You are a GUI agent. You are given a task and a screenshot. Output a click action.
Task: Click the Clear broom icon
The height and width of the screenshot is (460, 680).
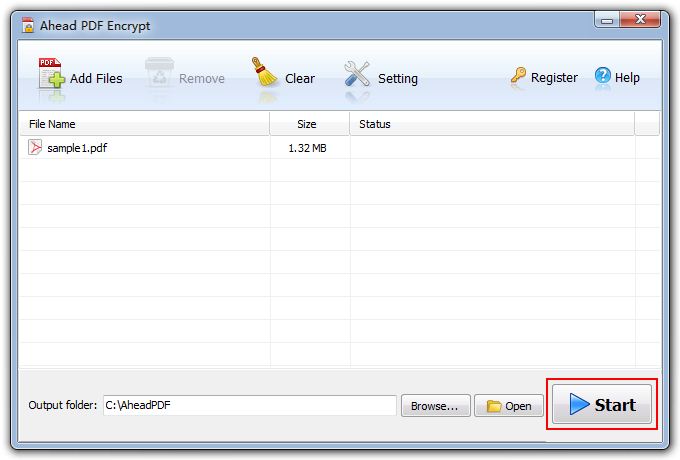(265, 72)
